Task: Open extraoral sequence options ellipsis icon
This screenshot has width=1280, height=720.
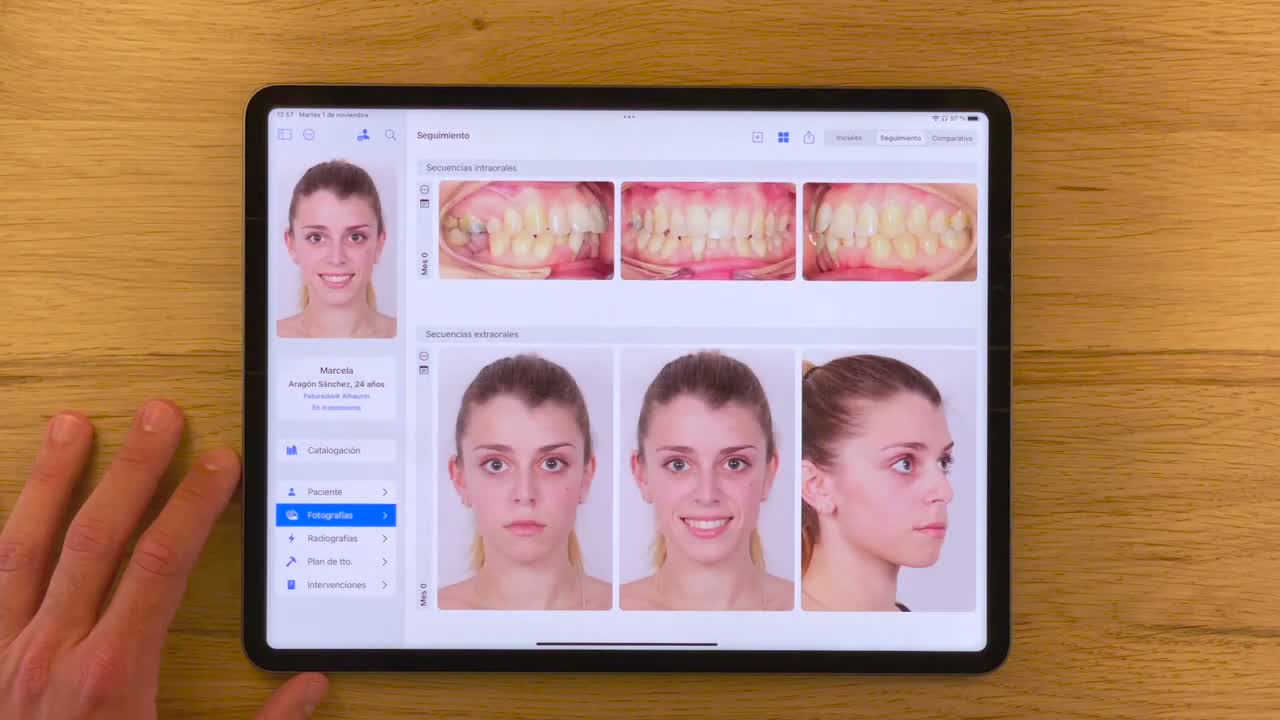Action: click(424, 356)
